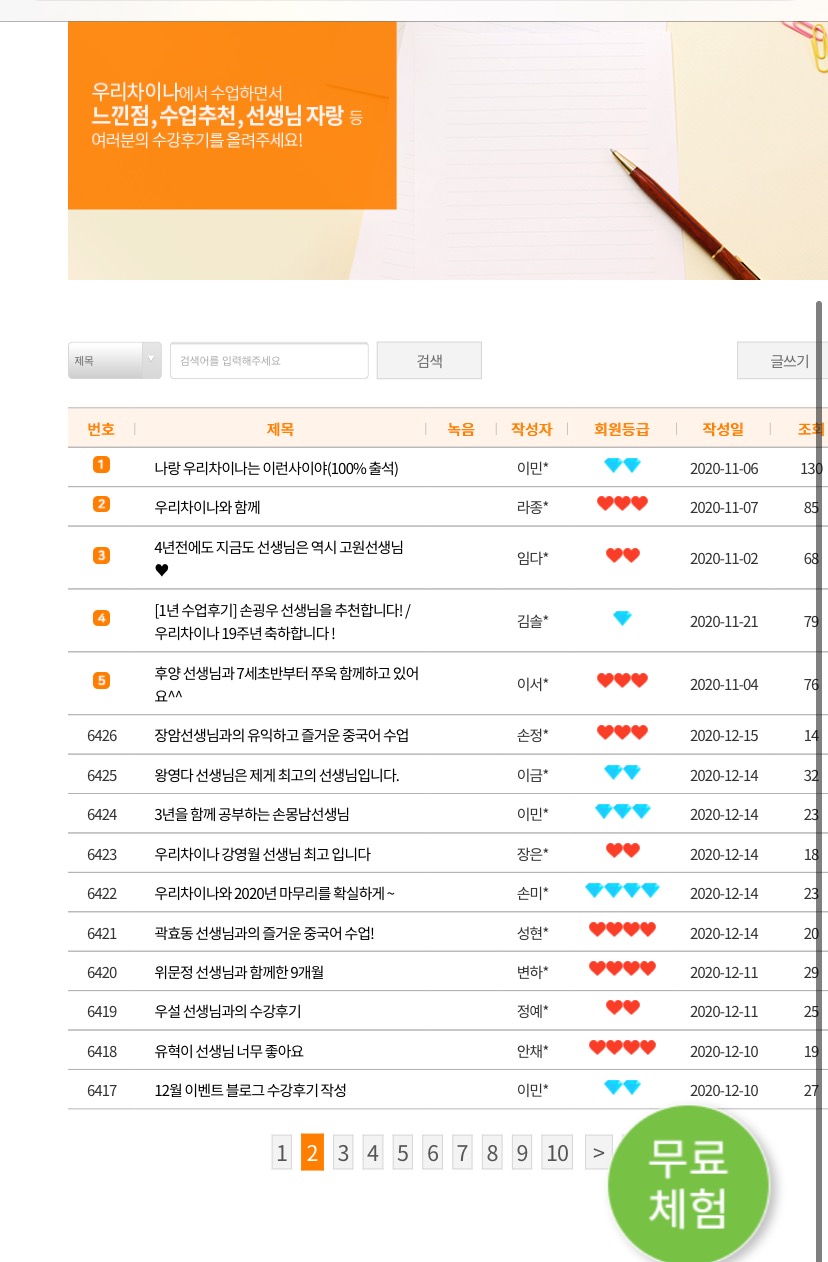Viewport: 828px width, 1262px height.
Task: Click the diamond icons in 이금* row
Action: point(622,772)
